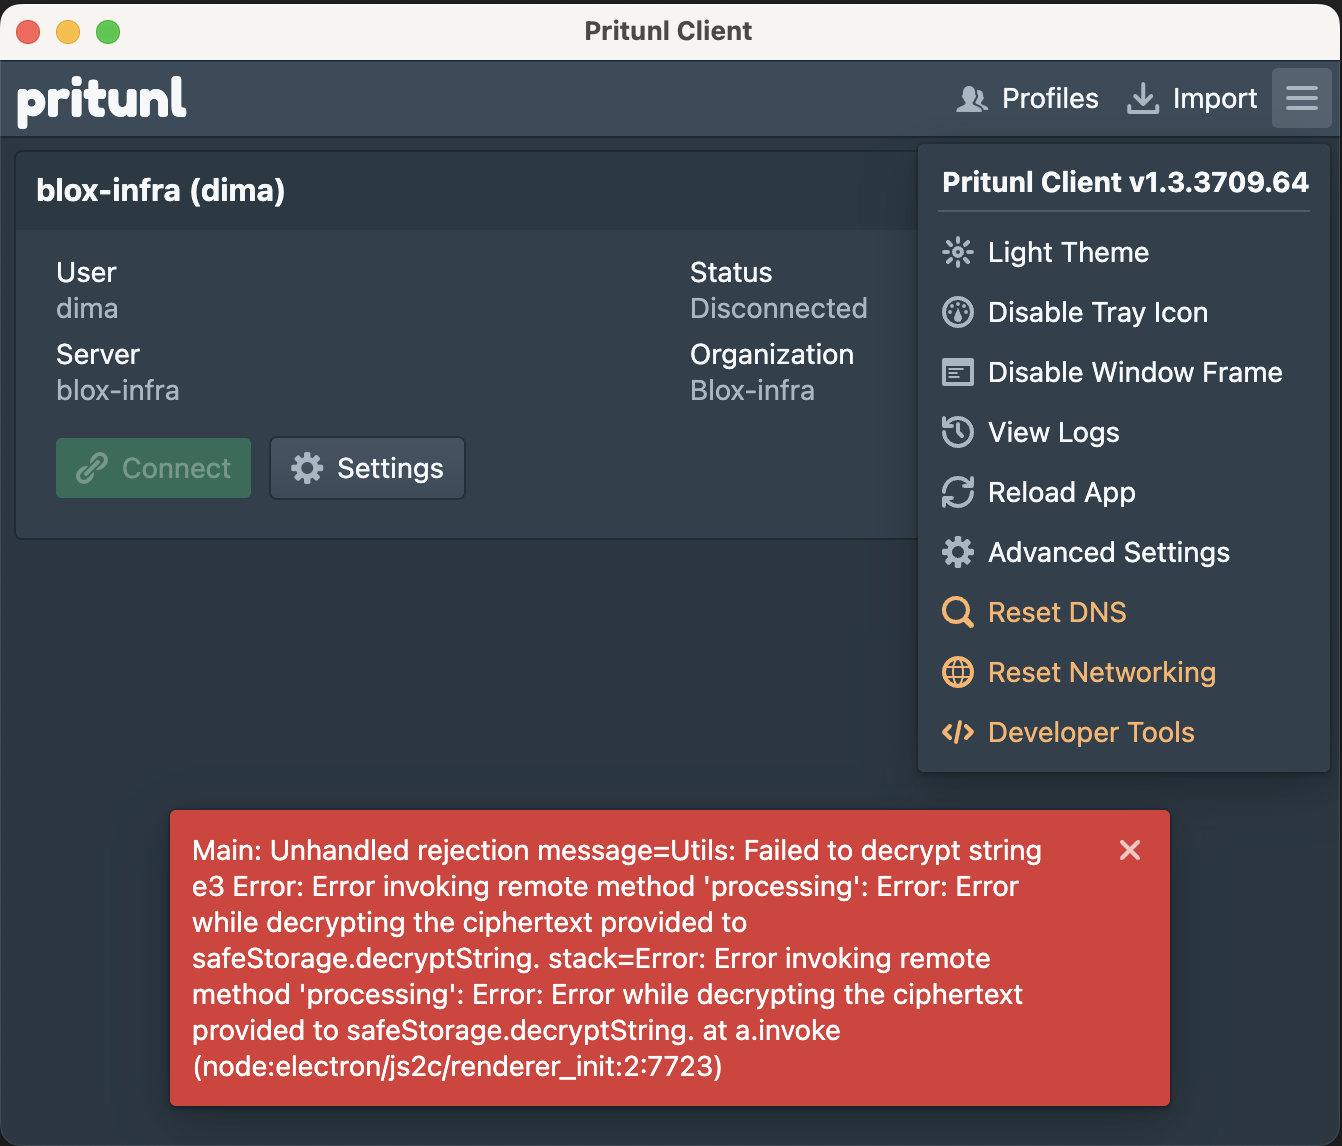Click the "Blox-infra" organization value

click(752, 390)
